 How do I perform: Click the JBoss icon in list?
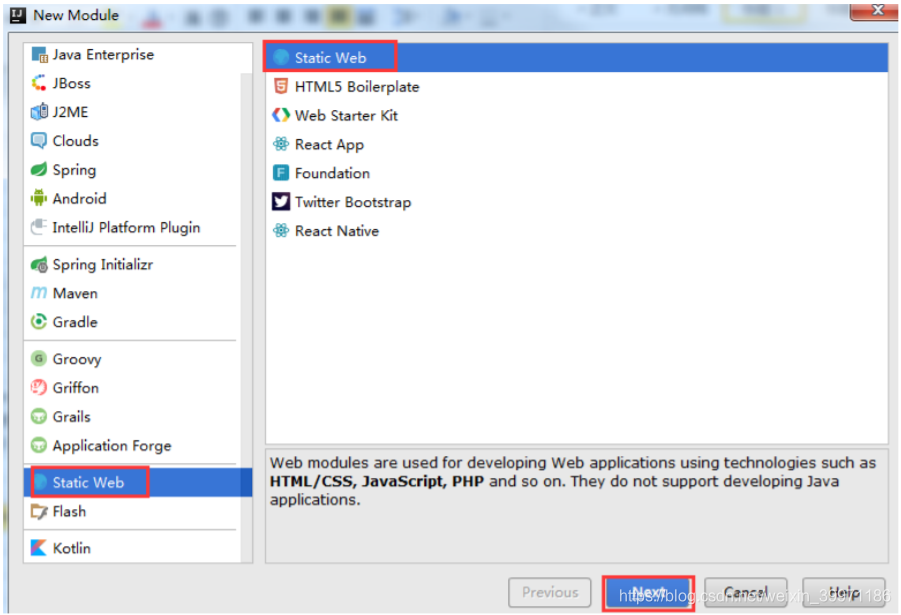tap(39, 83)
